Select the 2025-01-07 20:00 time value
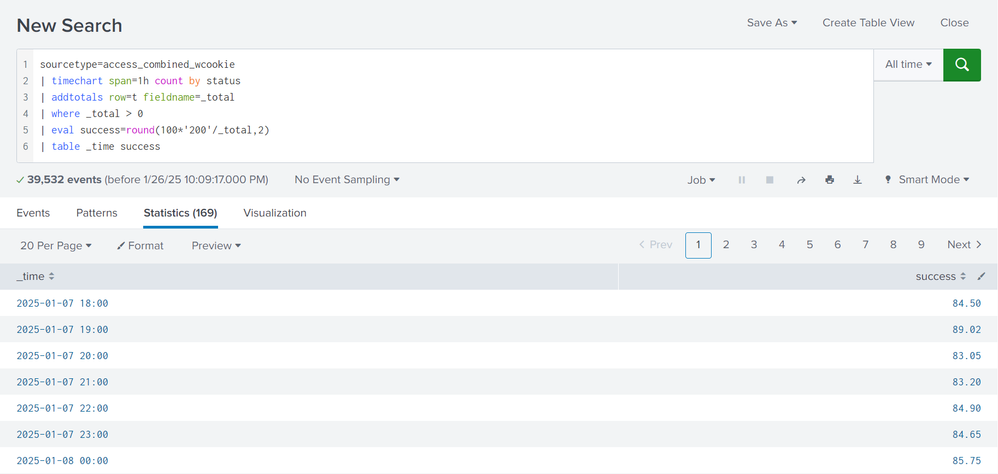The height and width of the screenshot is (474, 998). pos(62,356)
